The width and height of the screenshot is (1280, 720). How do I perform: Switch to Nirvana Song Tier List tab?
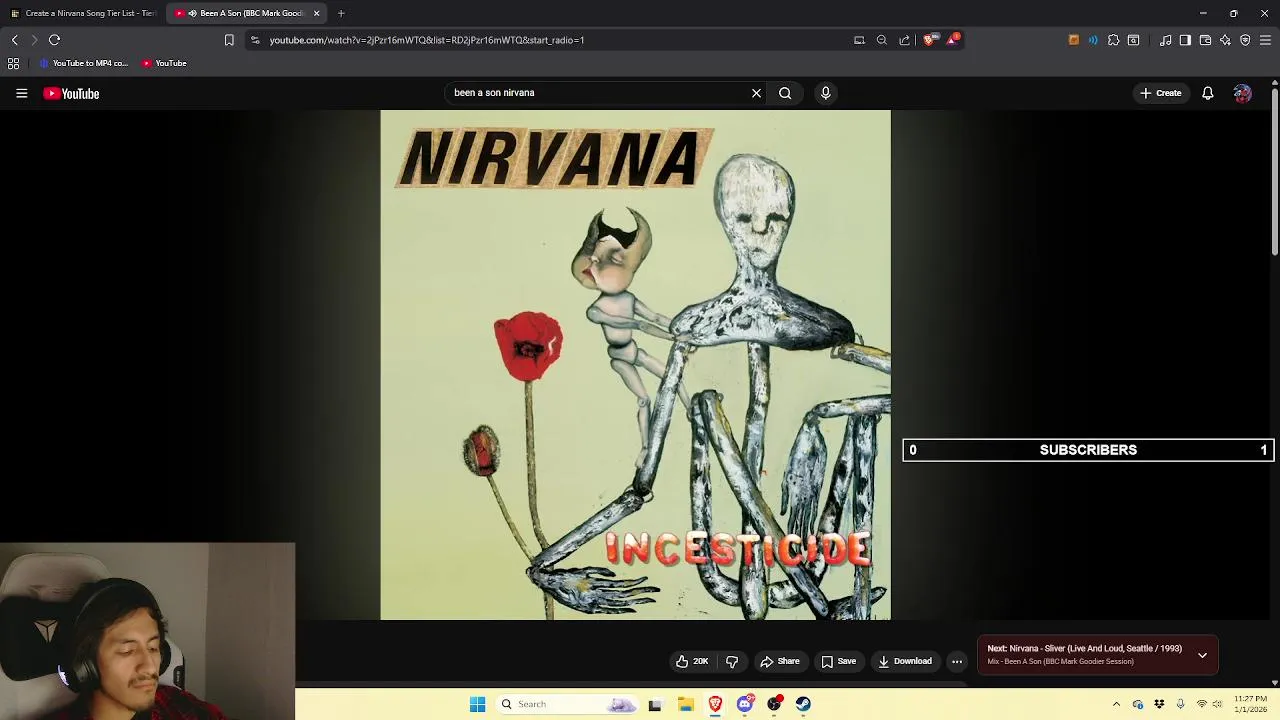tap(84, 13)
